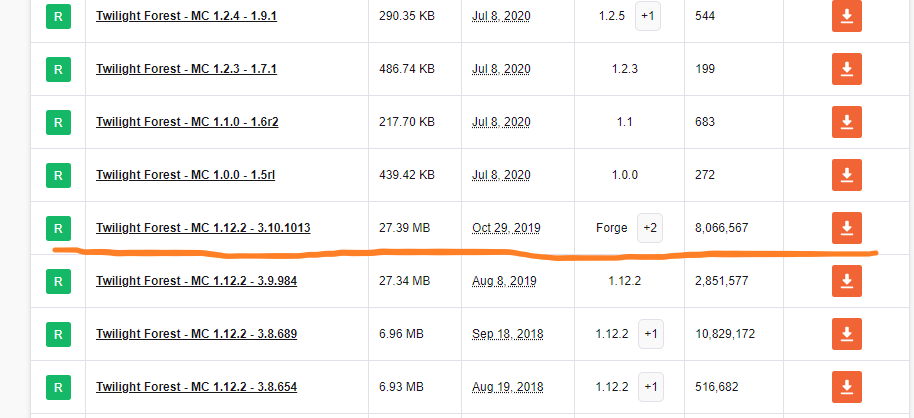Open Twilight Forest - MC 1.0.0 - 1.5rl link
The width and height of the screenshot is (914, 418).
click(x=185, y=175)
